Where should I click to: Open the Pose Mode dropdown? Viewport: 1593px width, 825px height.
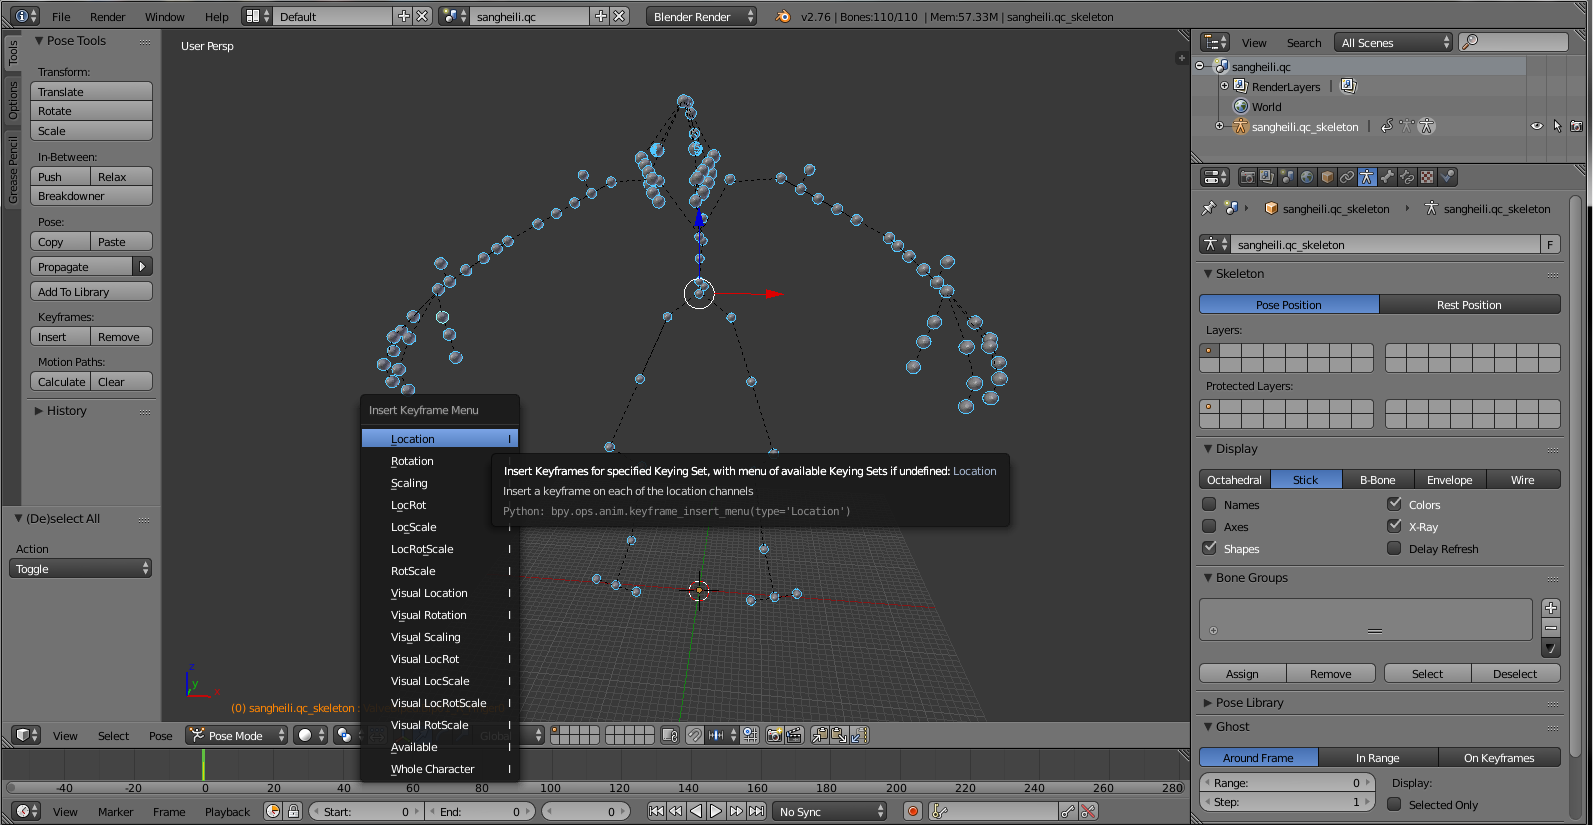click(x=237, y=735)
